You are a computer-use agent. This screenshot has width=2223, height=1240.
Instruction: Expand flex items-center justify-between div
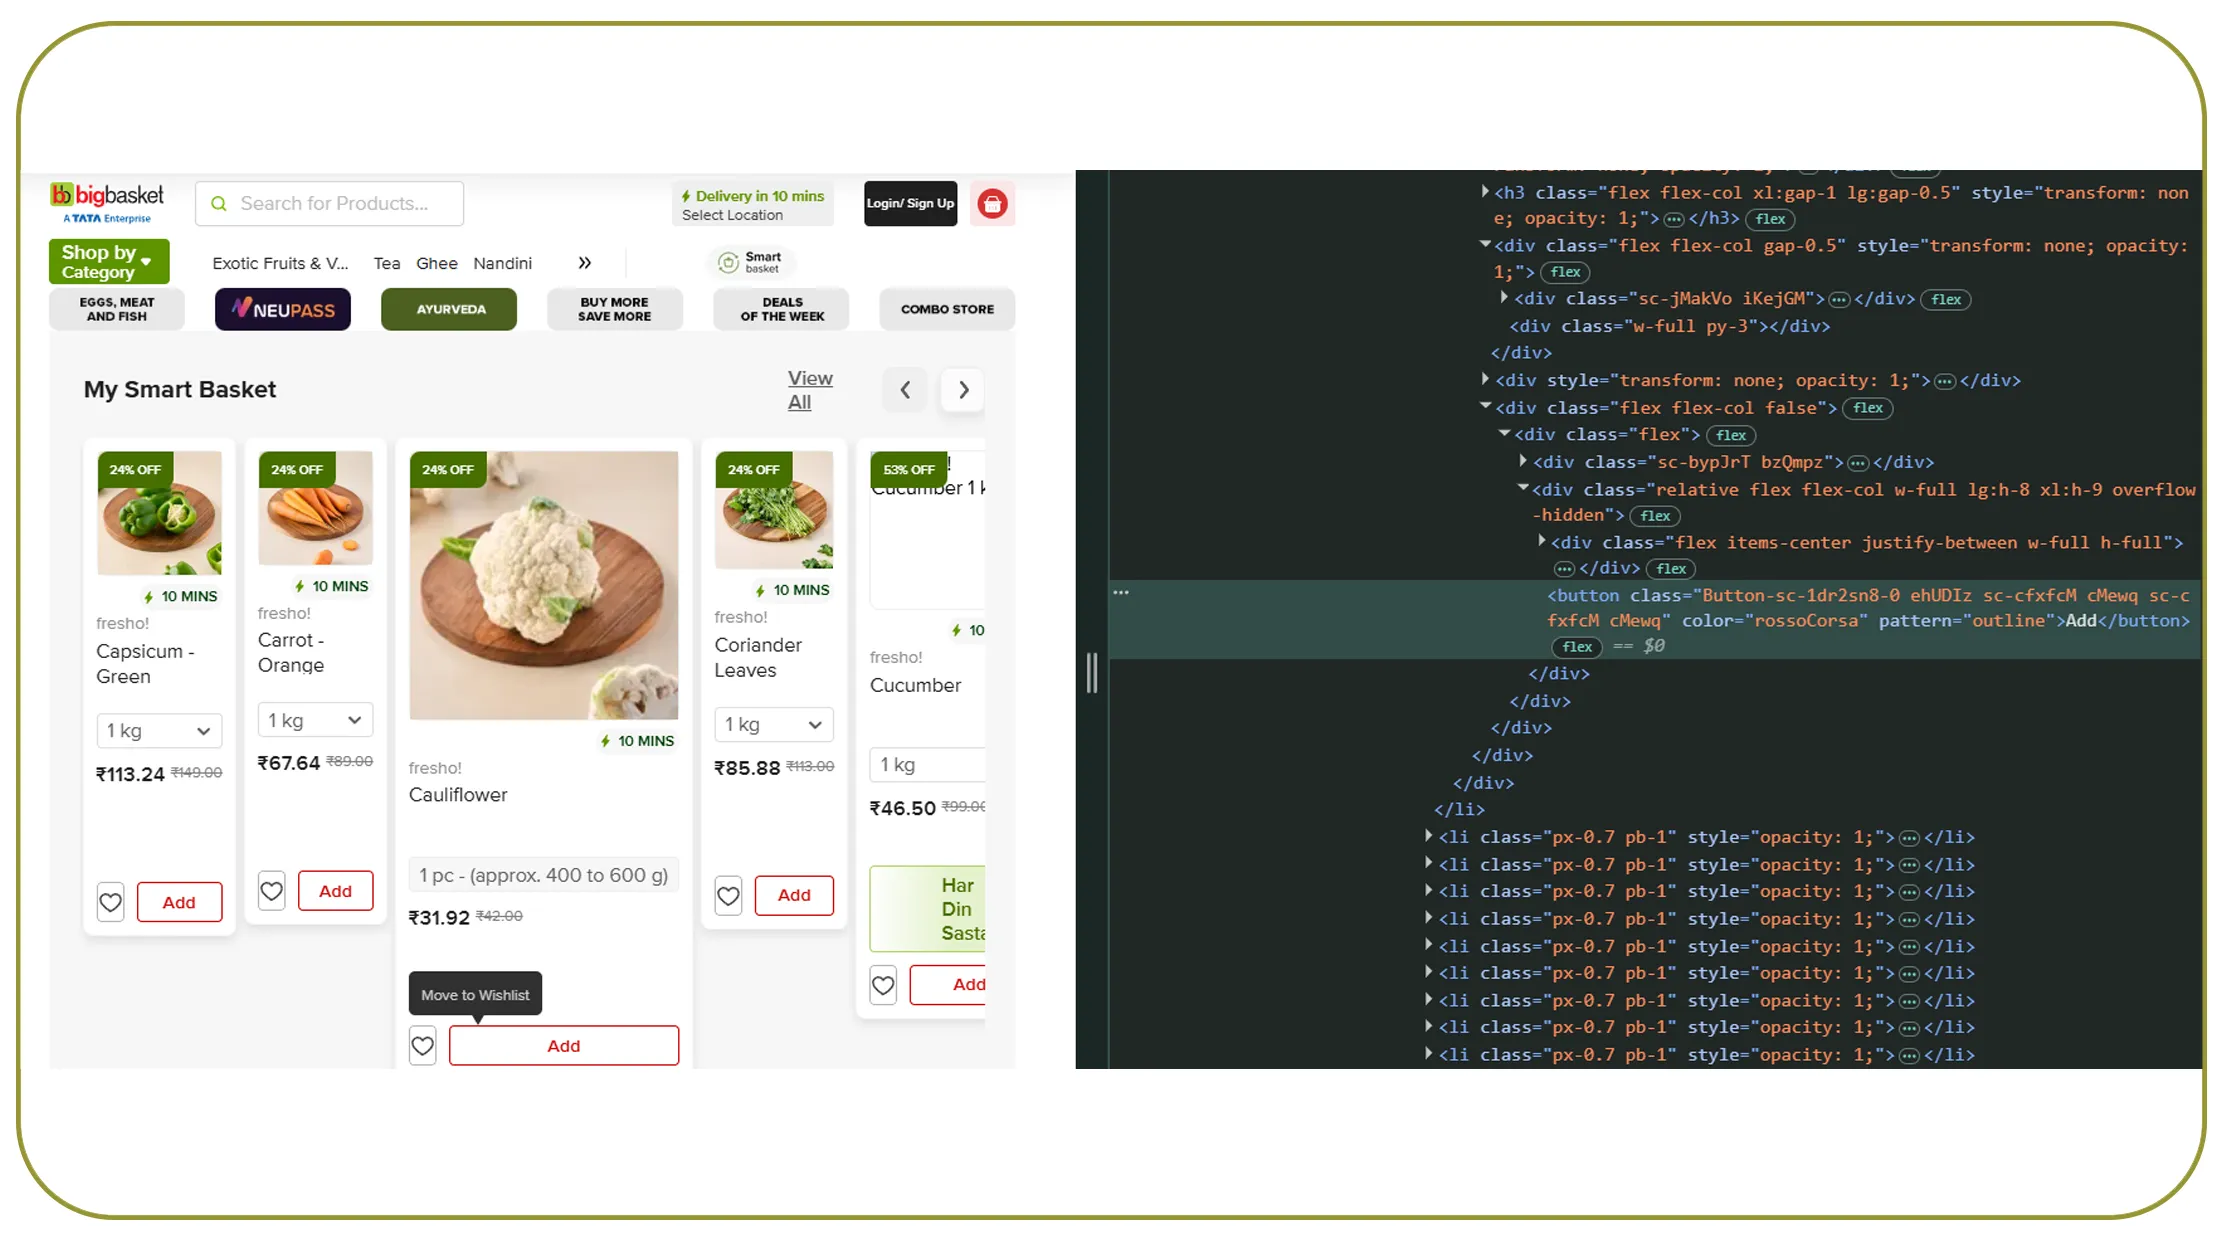(1541, 541)
